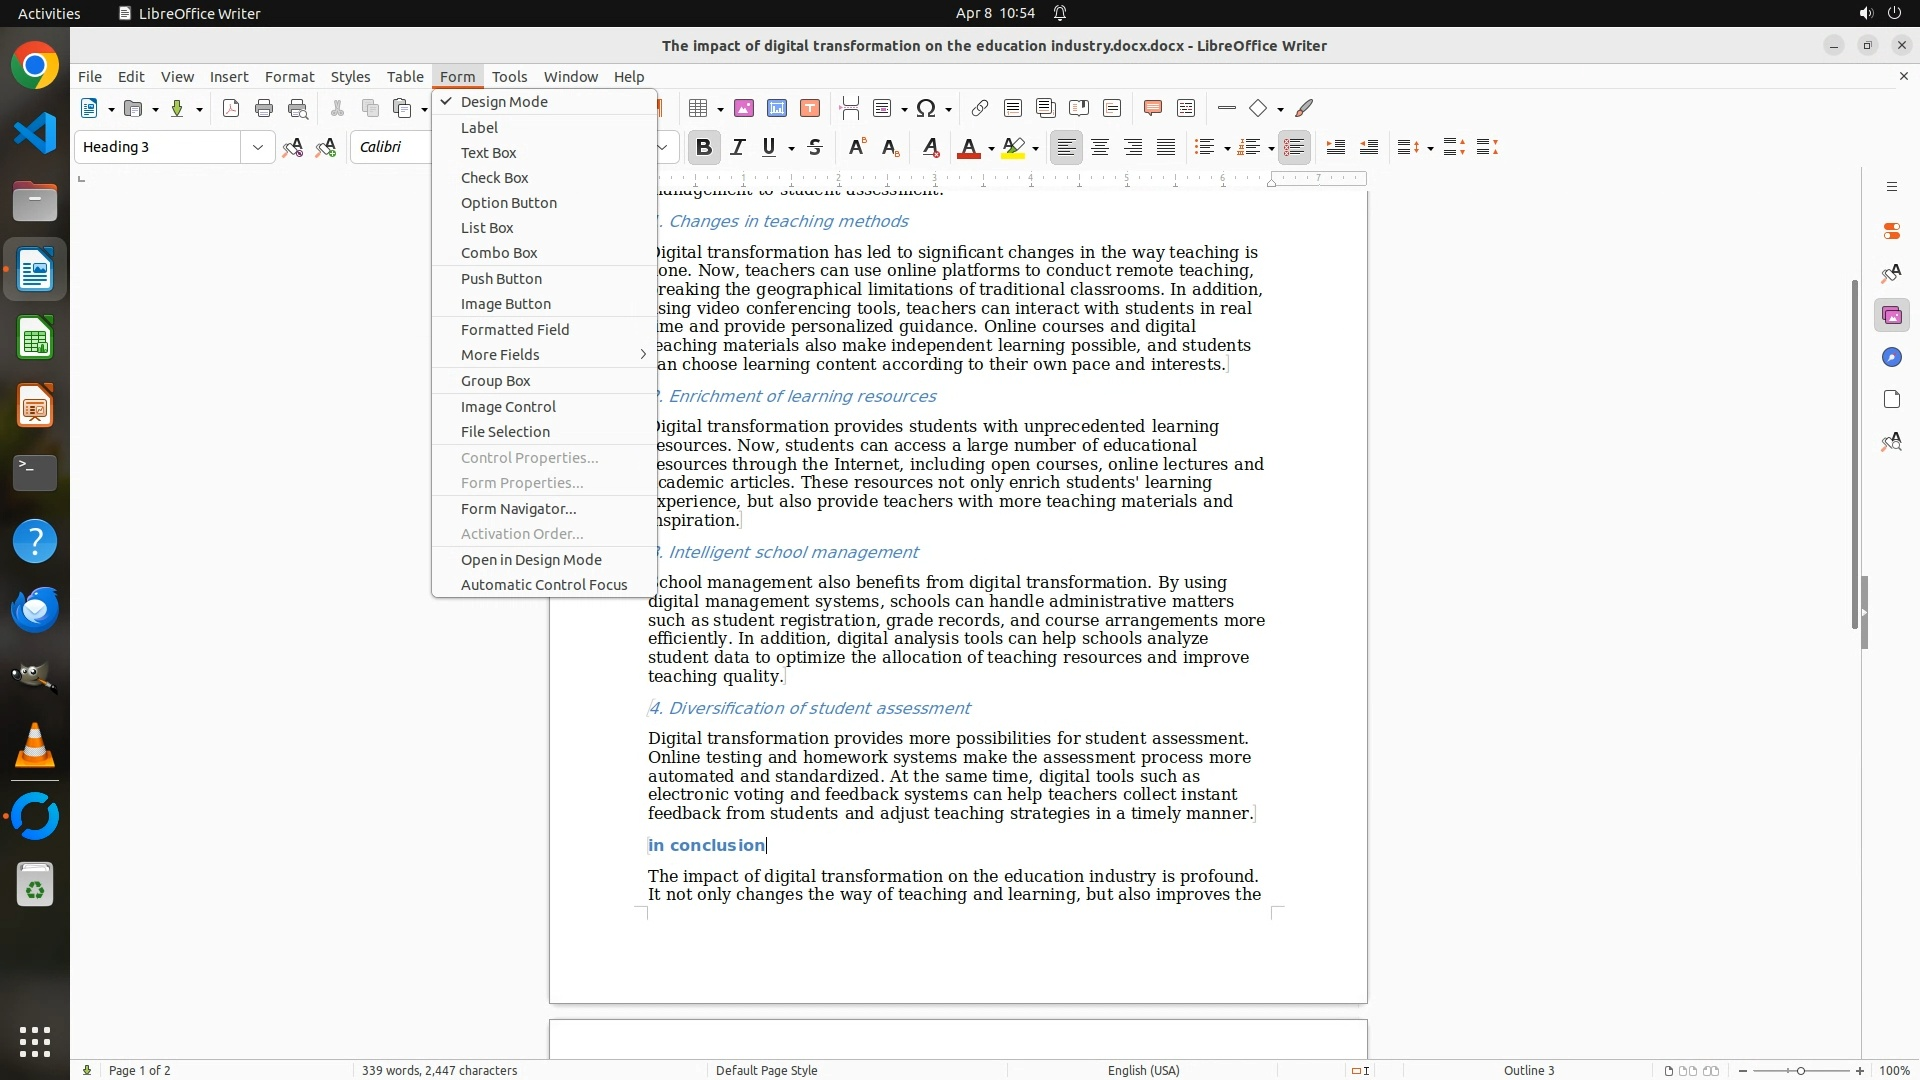Toggle Bold formatting in the toolbar
This screenshot has width=1920, height=1080.
point(703,148)
